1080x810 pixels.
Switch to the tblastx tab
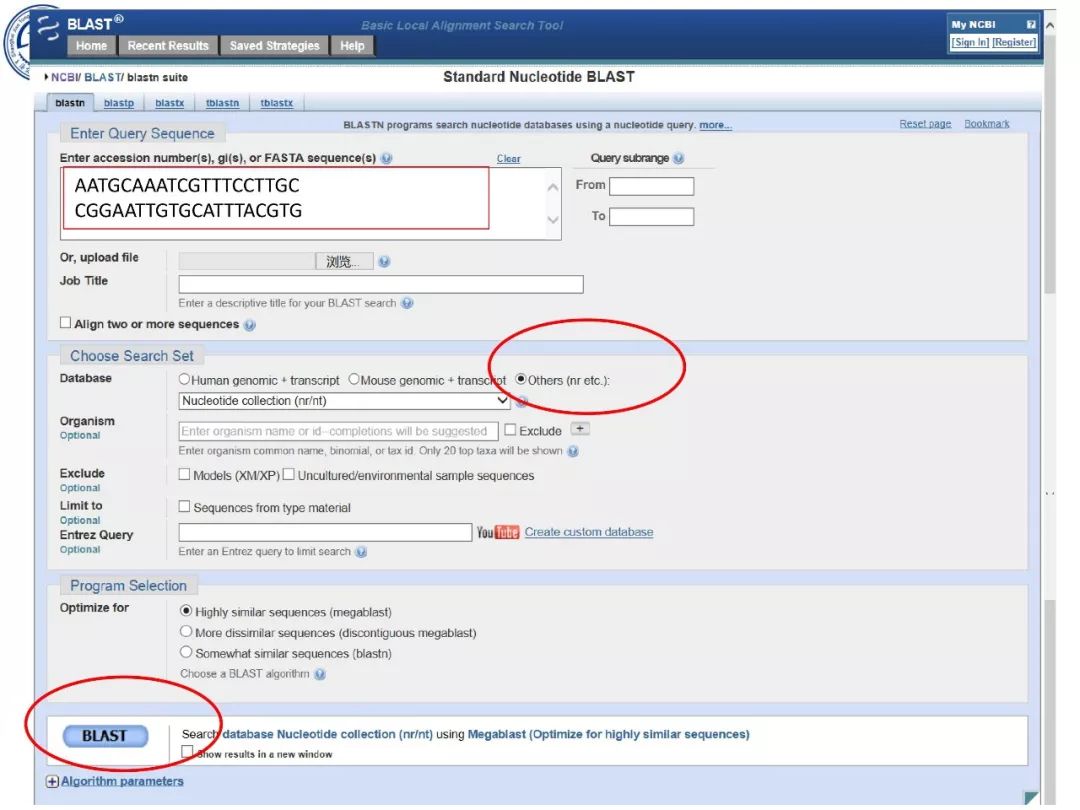[x=276, y=103]
